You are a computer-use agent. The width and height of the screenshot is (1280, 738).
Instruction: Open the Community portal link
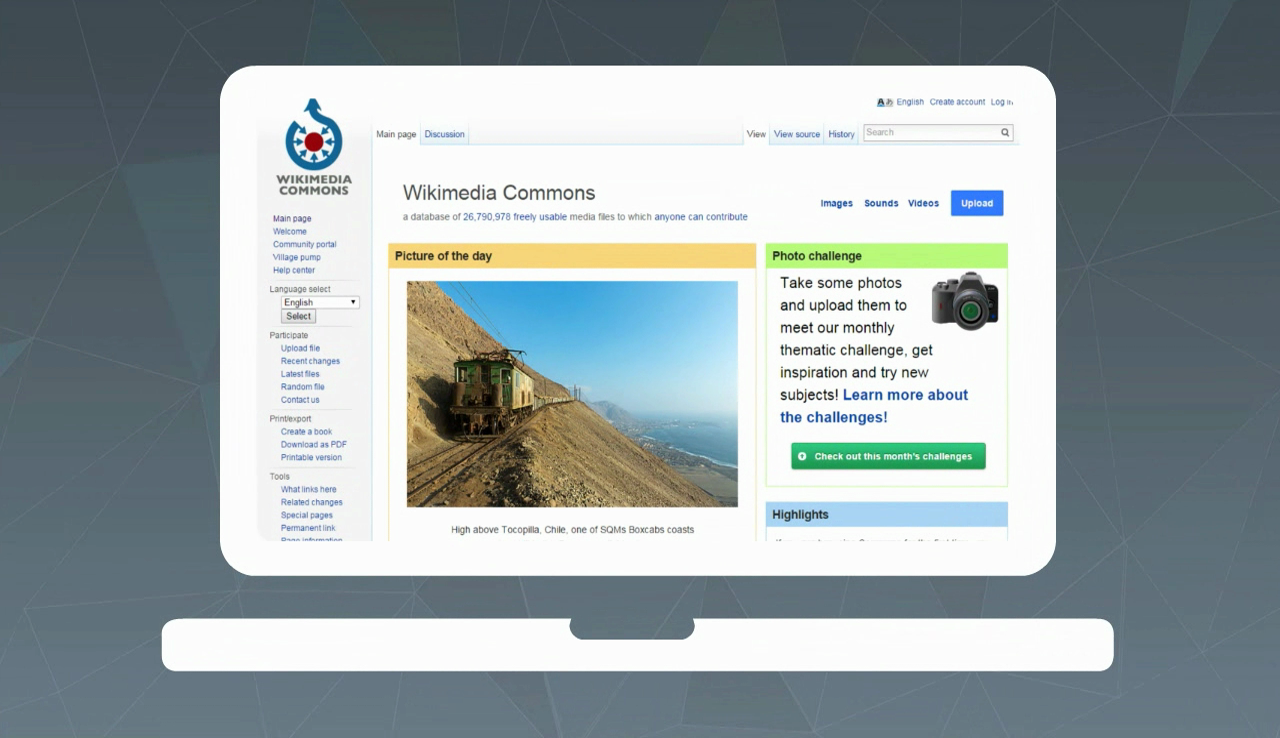coord(305,244)
